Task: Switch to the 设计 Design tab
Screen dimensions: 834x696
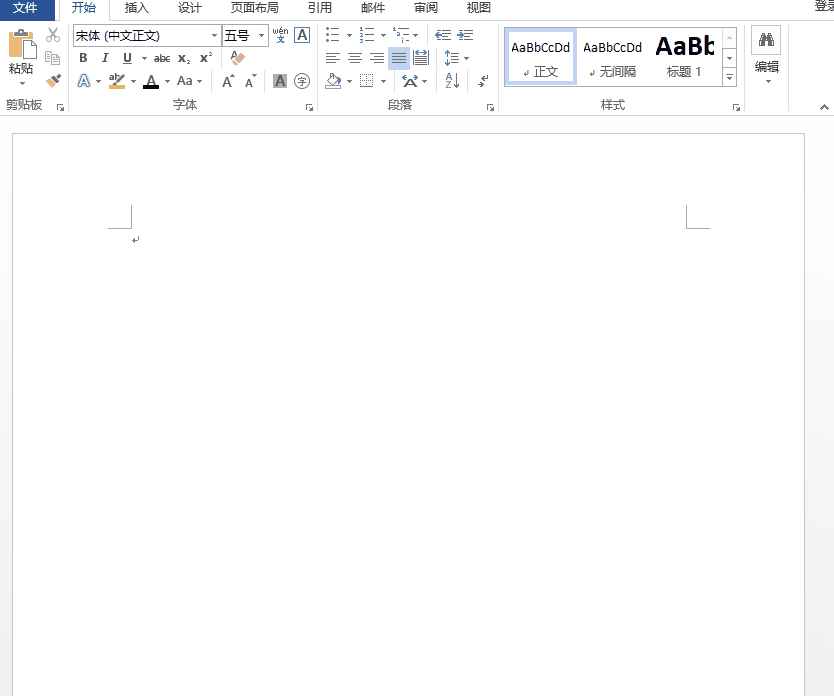Action: 190,8
